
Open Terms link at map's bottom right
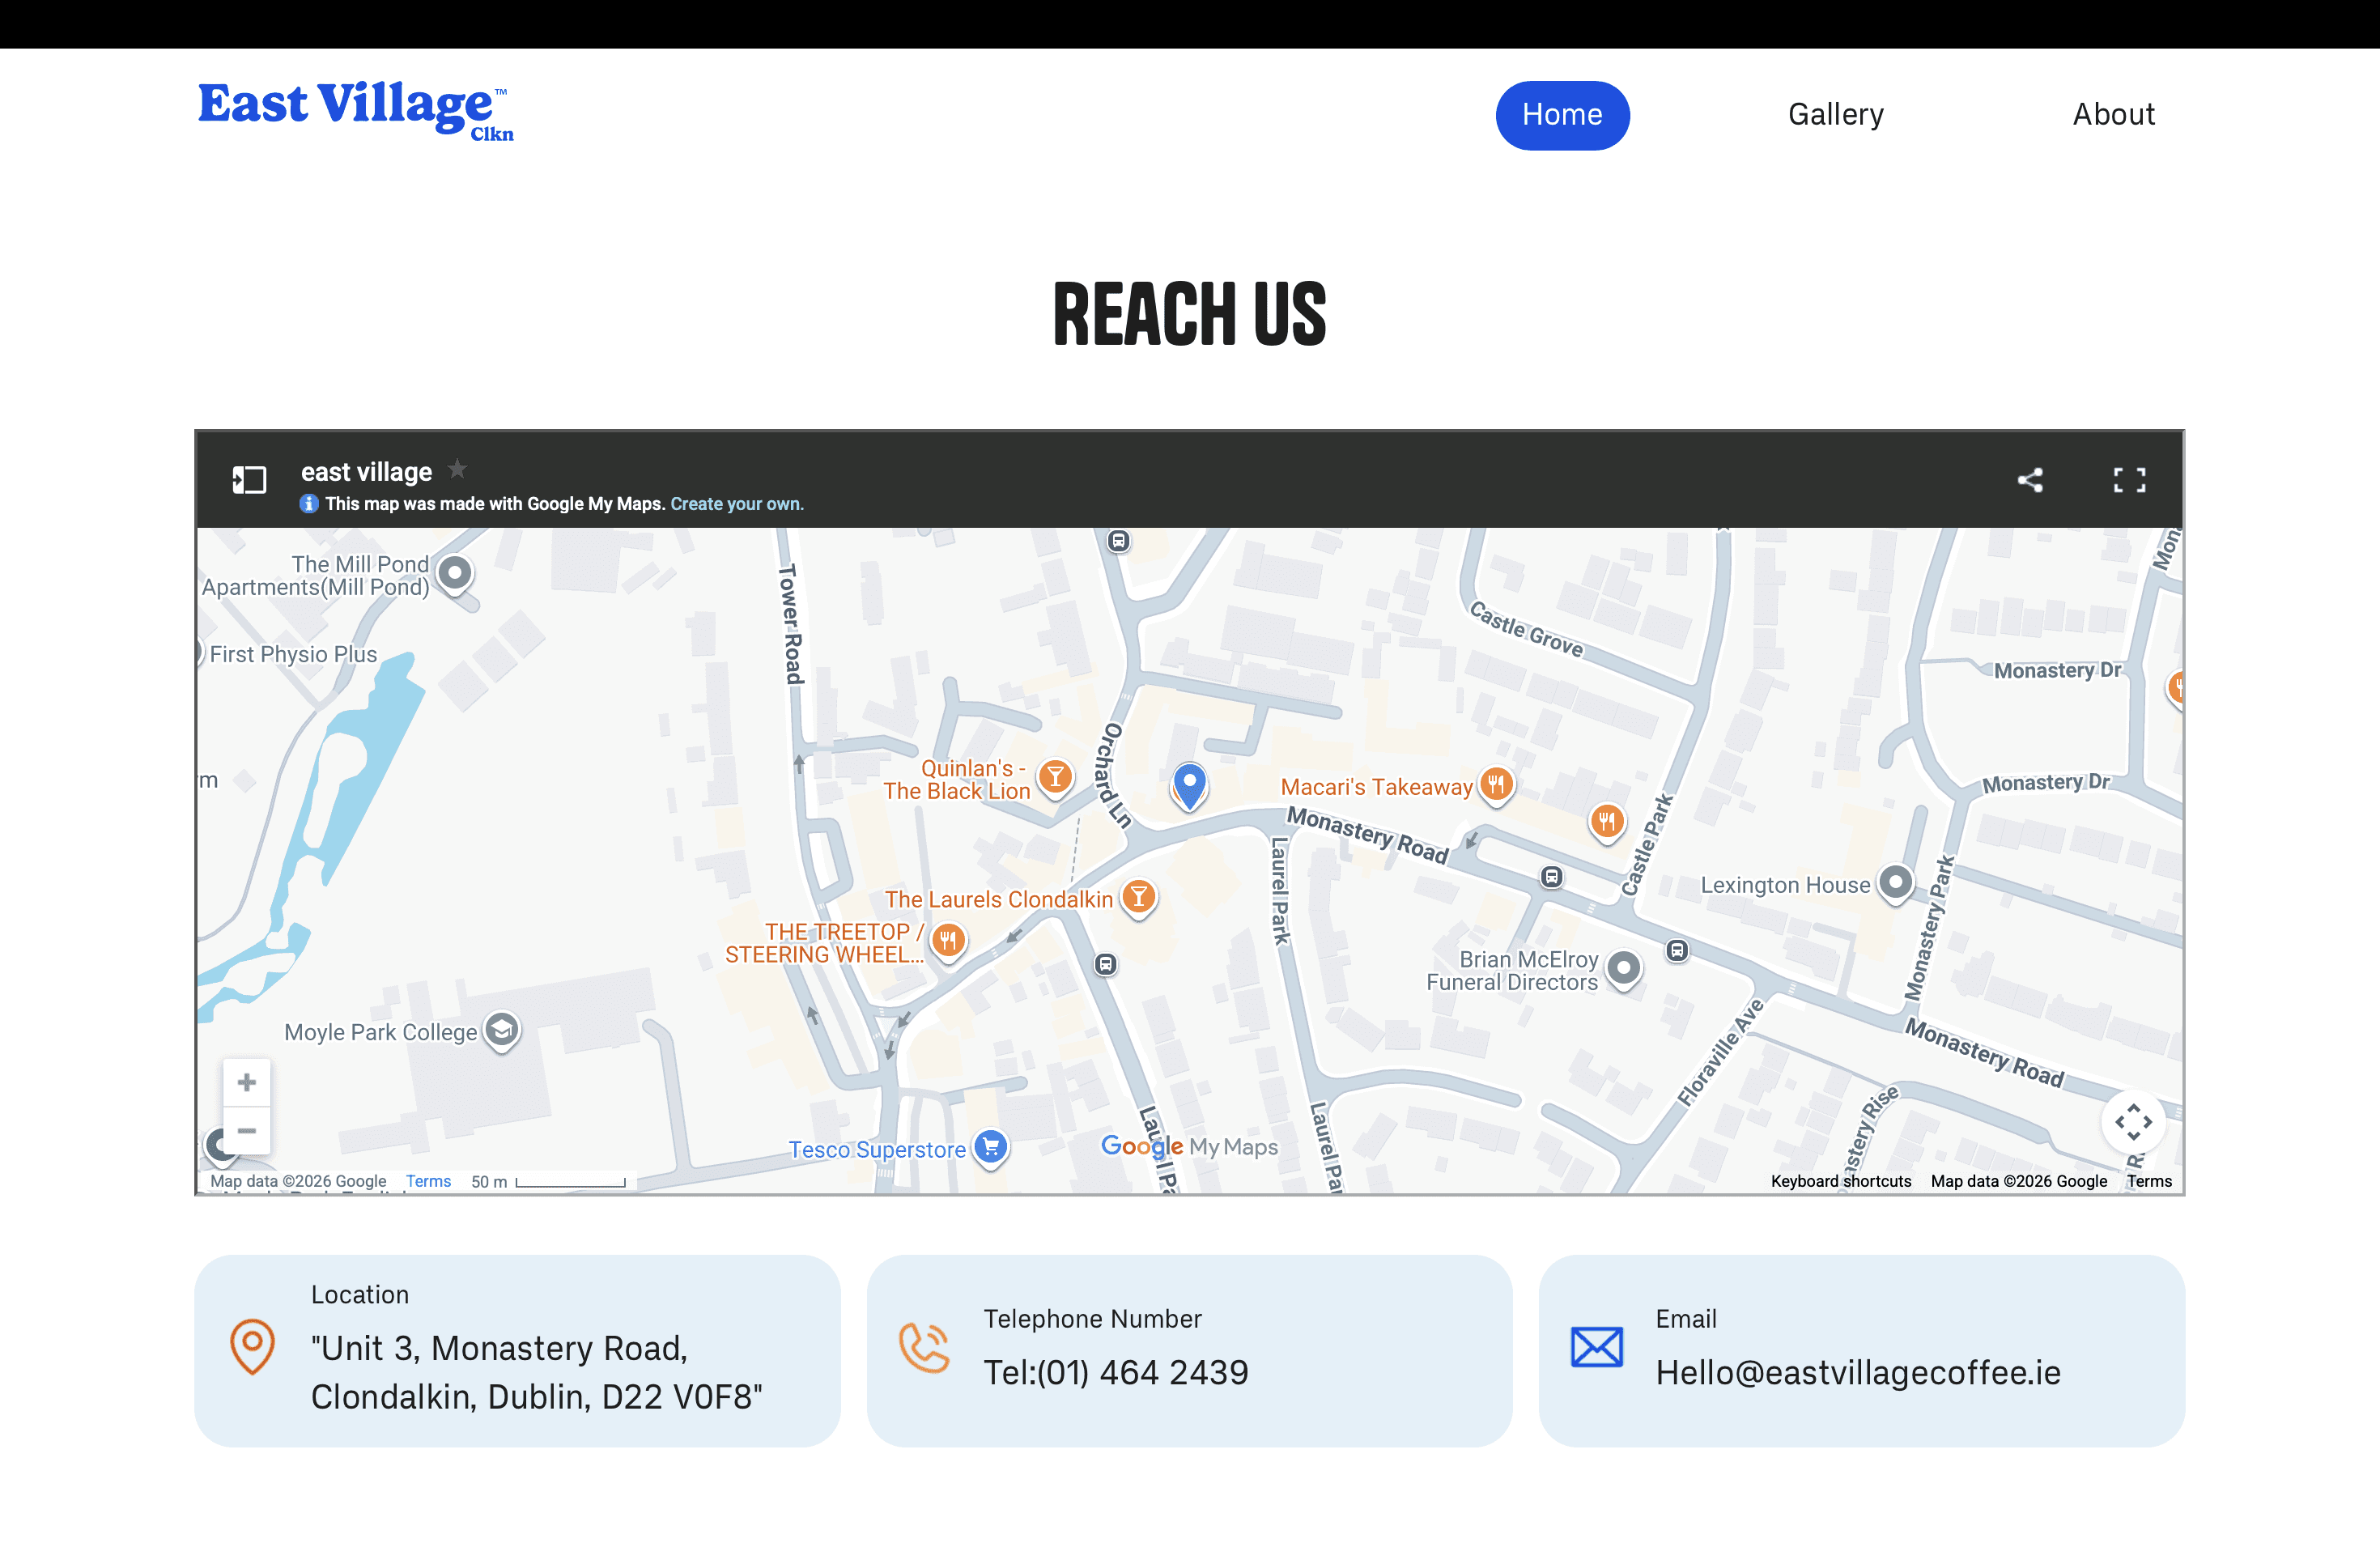[x=2149, y=1181]
